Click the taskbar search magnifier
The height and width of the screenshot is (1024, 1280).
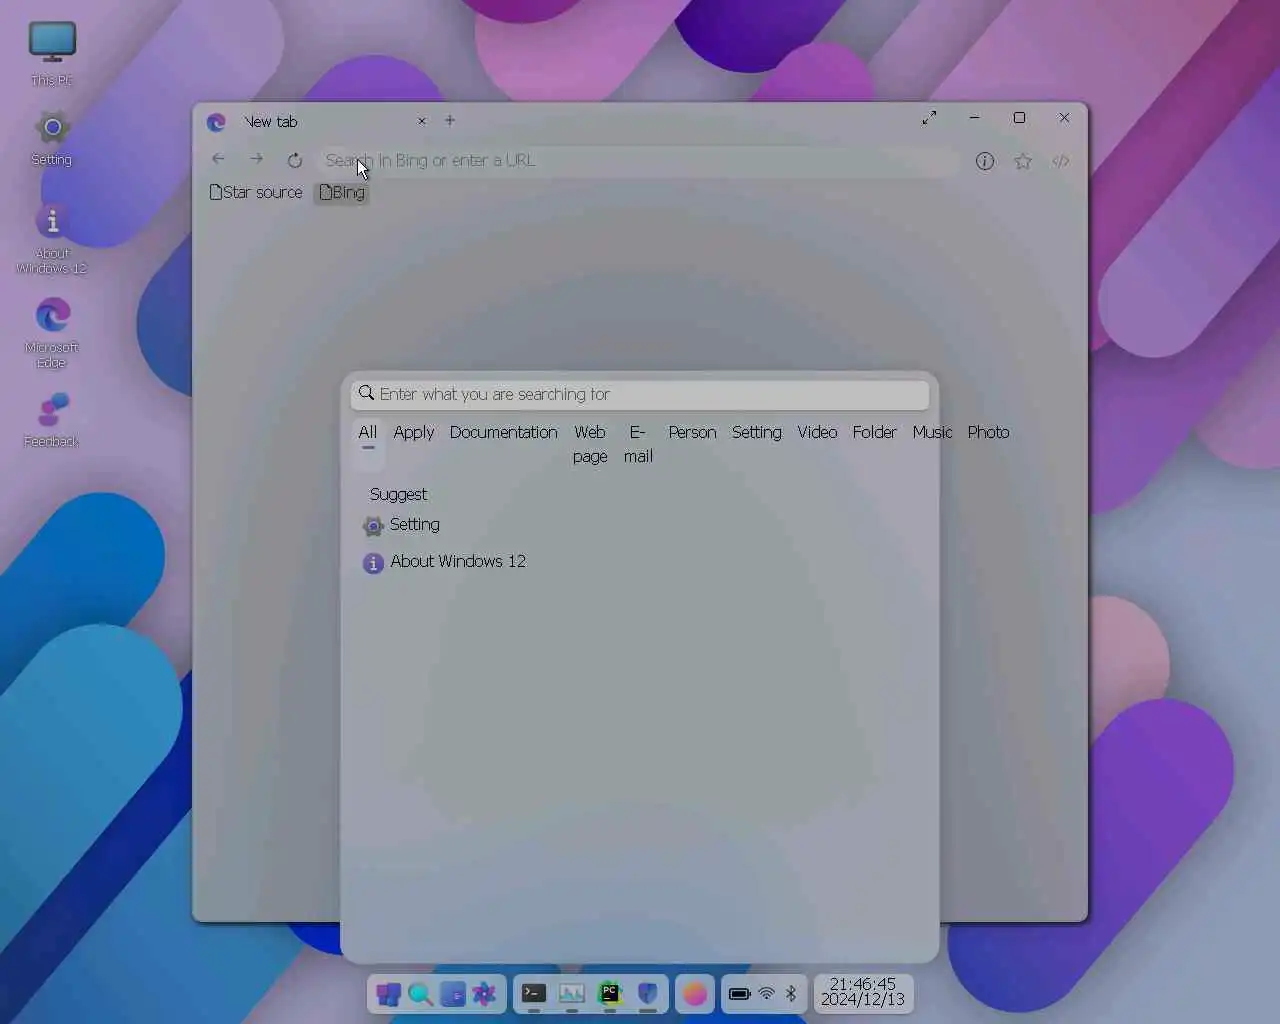click(420, 994)
